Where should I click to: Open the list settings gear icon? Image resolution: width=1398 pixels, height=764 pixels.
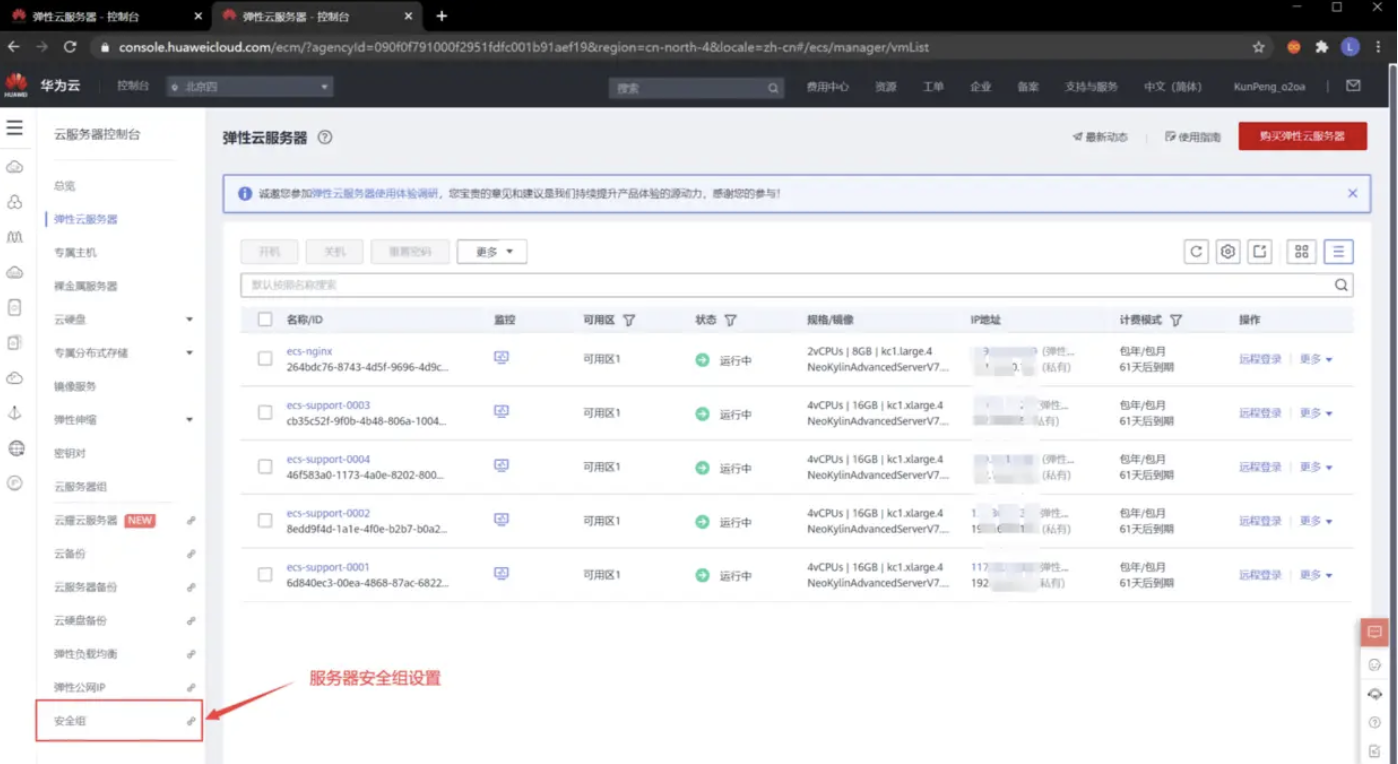pyautogui.click(x=1228, y=252)
